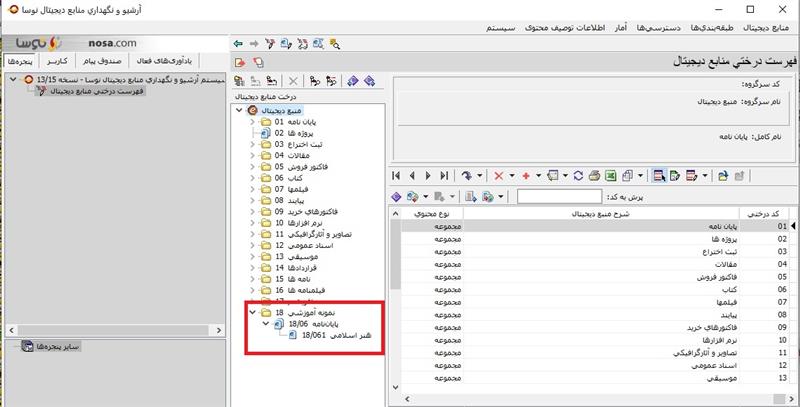Collapse the منبع دیجیتال root tree node
The image size is (800, 407).
[240, 109]
